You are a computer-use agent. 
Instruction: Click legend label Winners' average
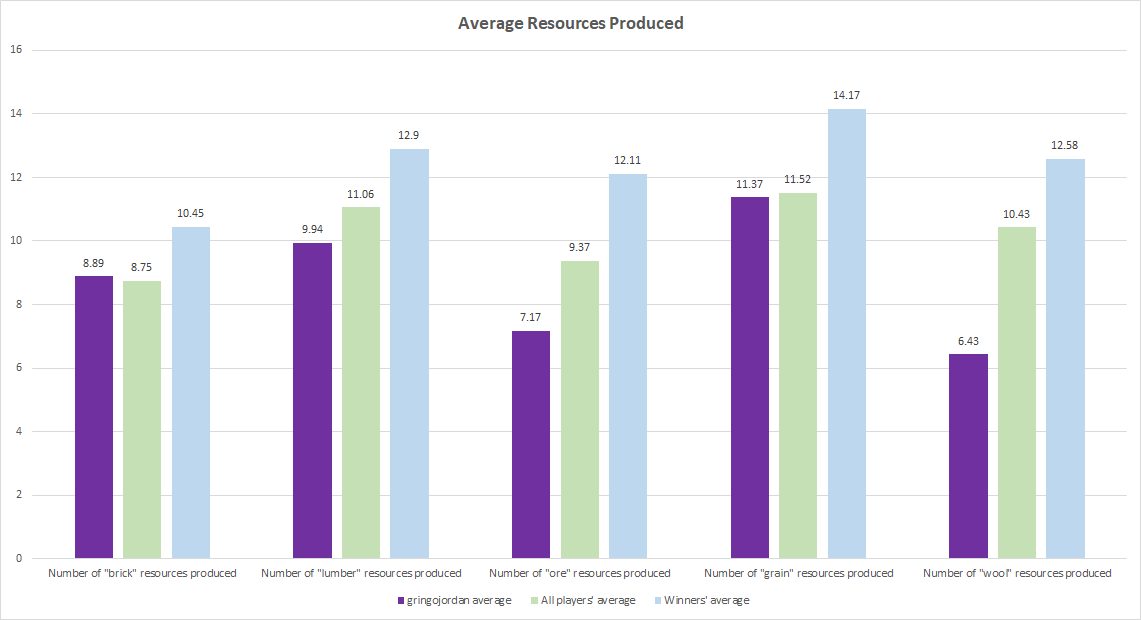click(707, 600)
